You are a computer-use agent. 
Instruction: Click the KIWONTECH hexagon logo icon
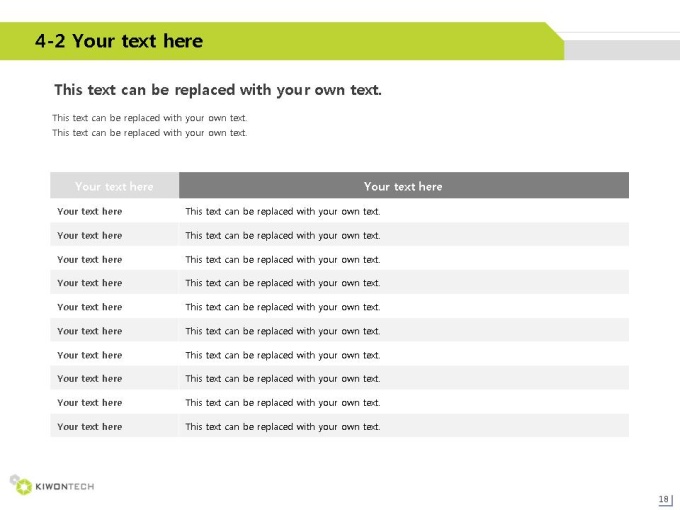click(21, 485)
